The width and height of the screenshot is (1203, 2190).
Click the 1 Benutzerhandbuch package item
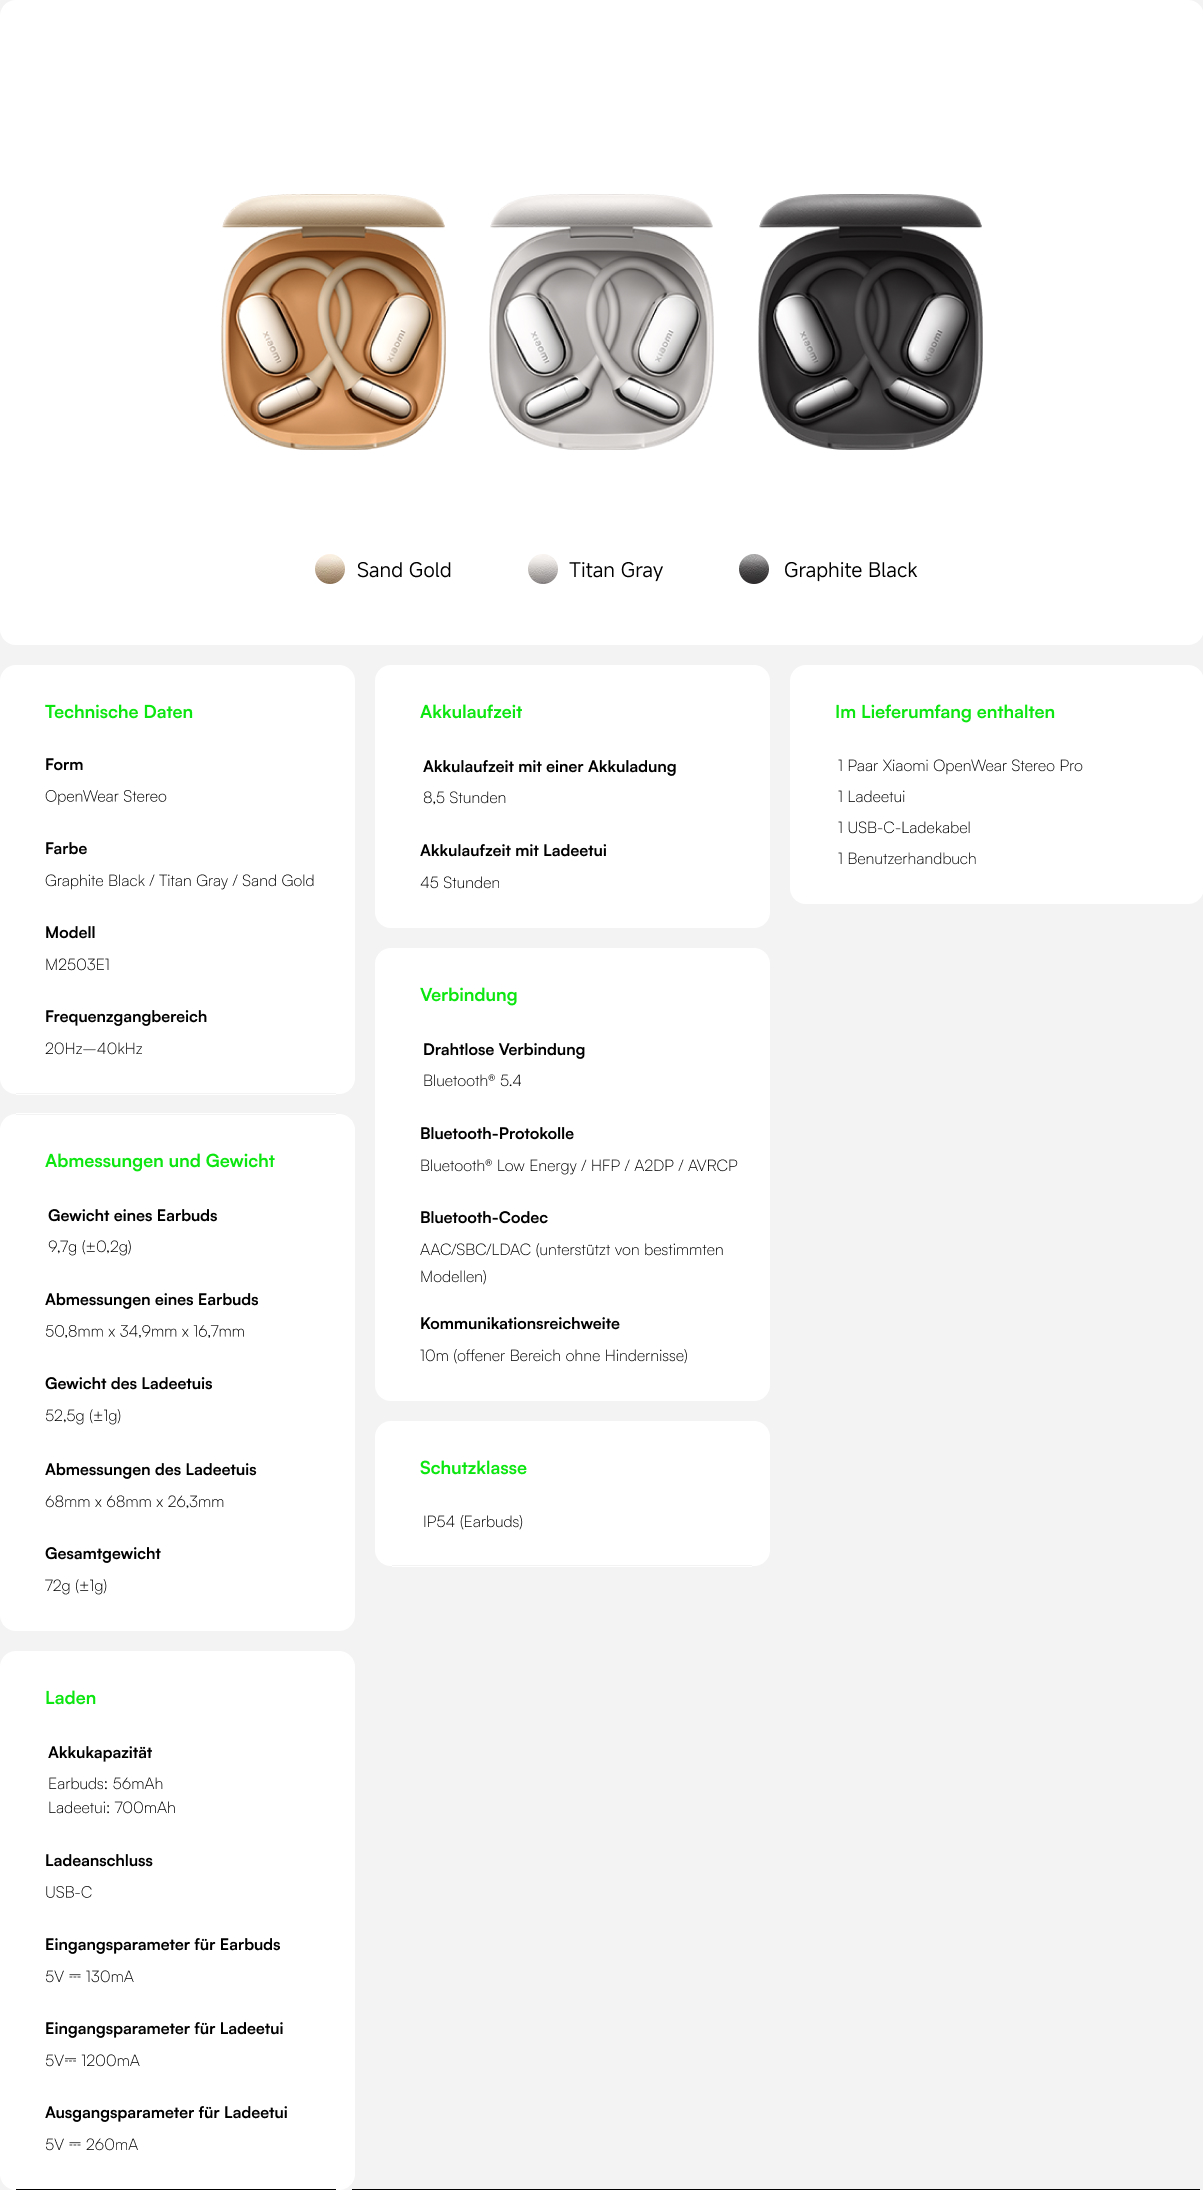pos(907,859)
